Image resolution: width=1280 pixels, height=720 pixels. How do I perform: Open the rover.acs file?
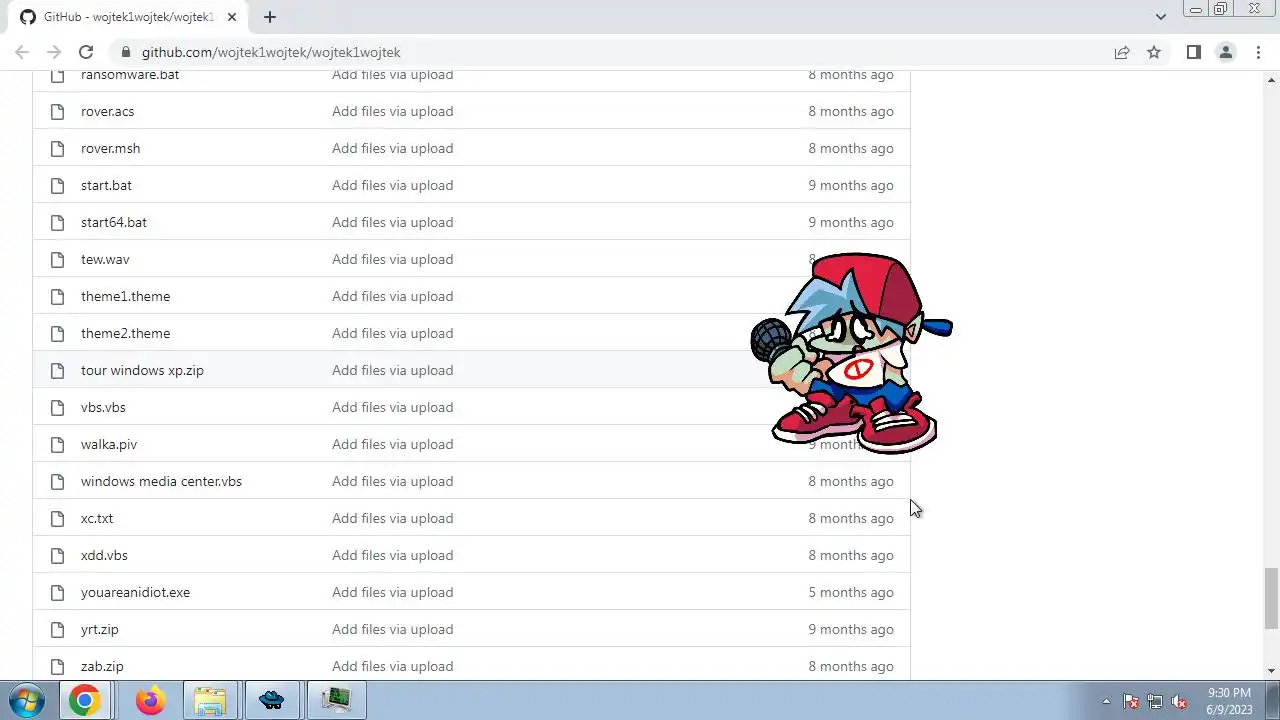[x=107, y=111]
